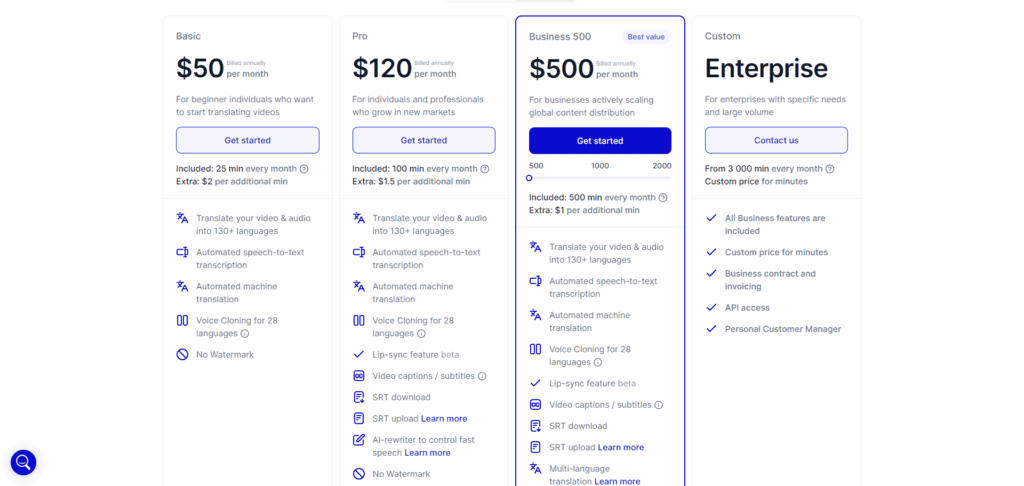Viewport: 1024px width, 486px height.
Task: Click the search chat bubble icon
Action: point(23,462)
